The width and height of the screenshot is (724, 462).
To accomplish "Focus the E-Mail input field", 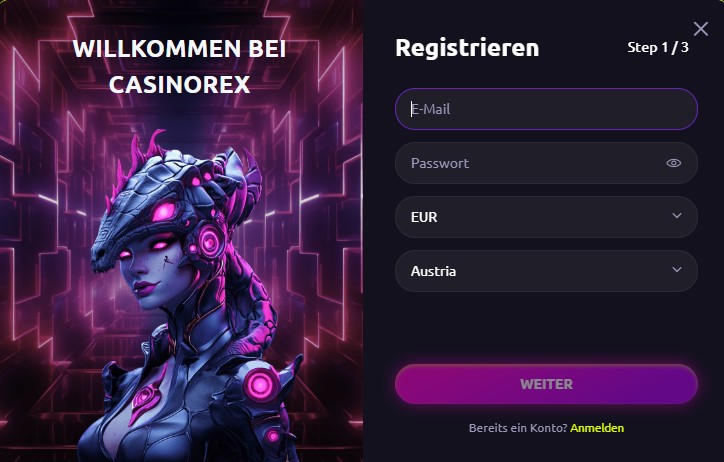I will click(546, 109).
